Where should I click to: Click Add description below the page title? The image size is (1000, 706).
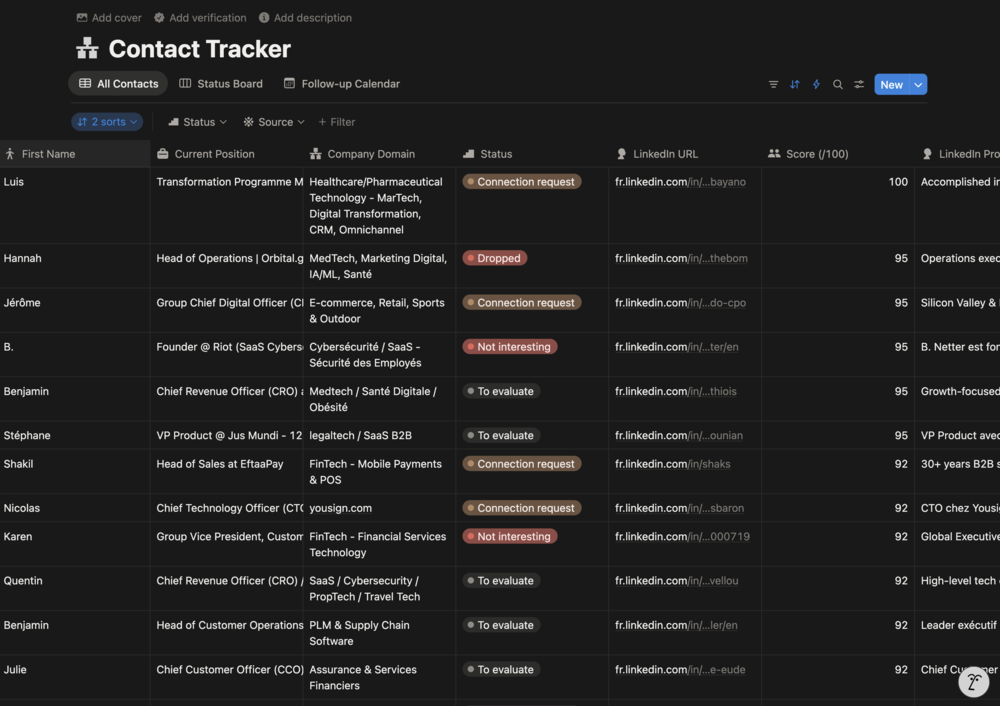point(305,17)
